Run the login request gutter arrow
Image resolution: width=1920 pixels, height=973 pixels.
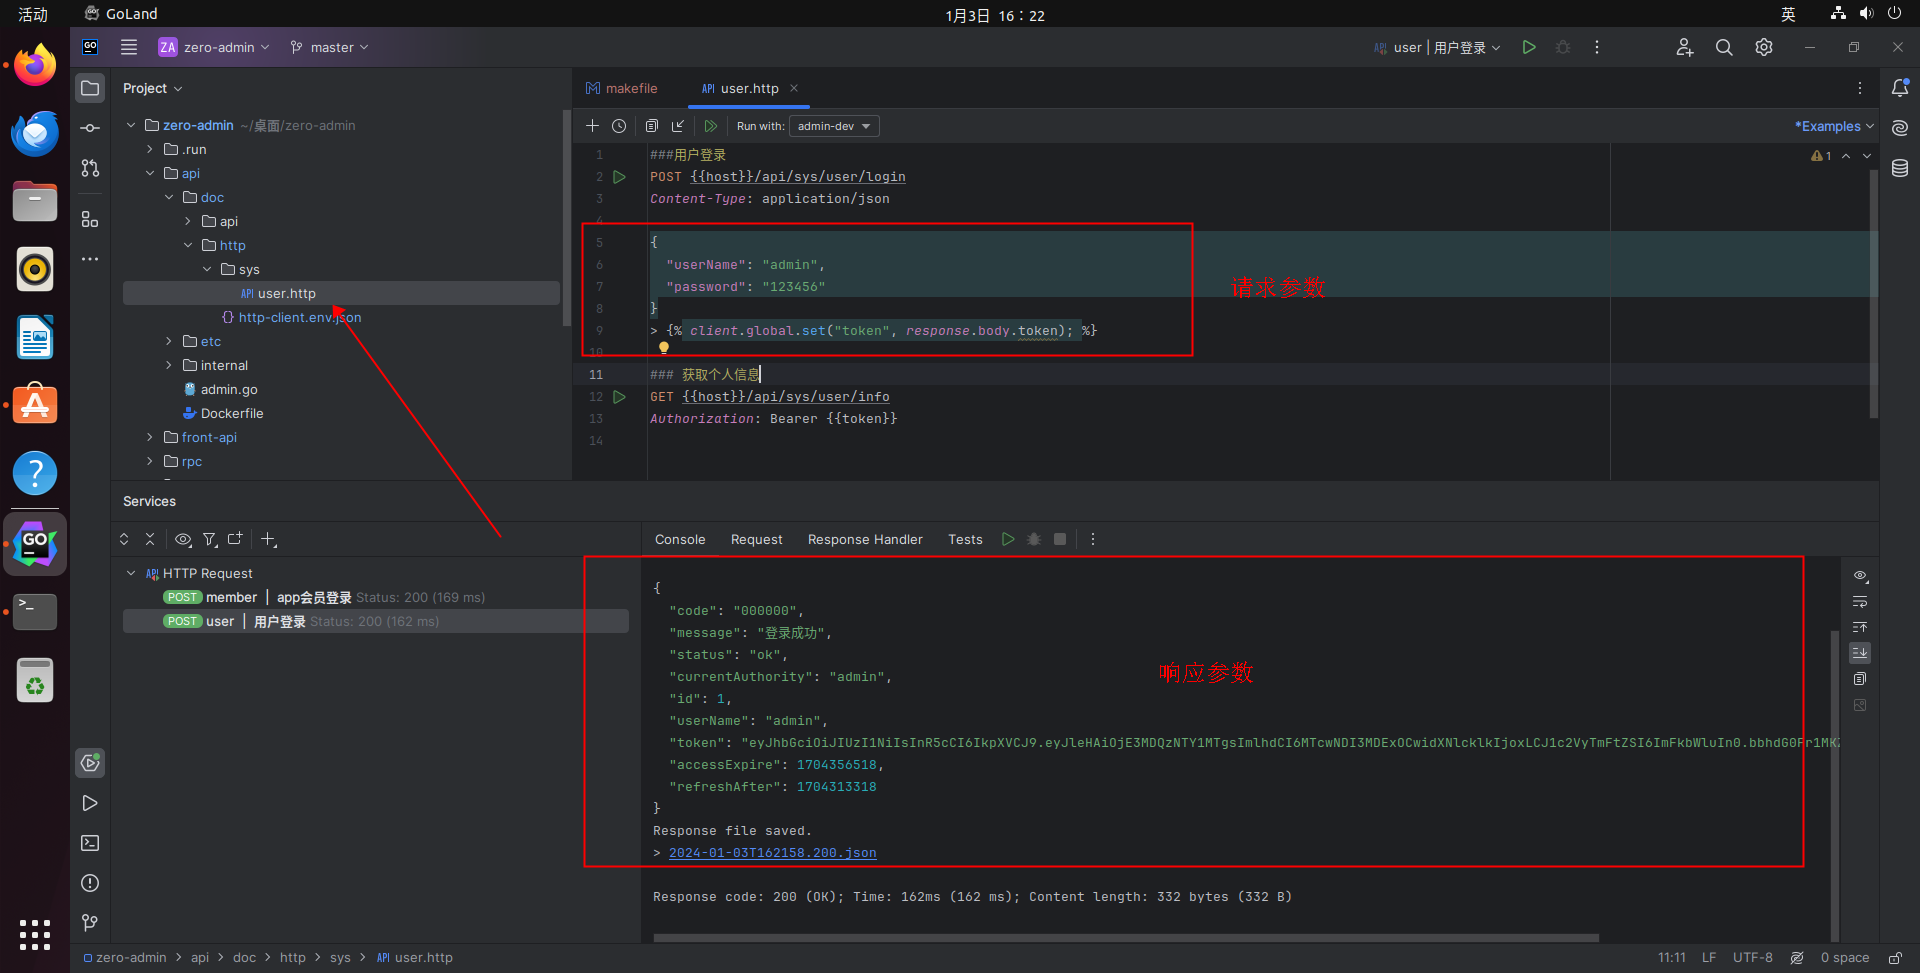620,177
